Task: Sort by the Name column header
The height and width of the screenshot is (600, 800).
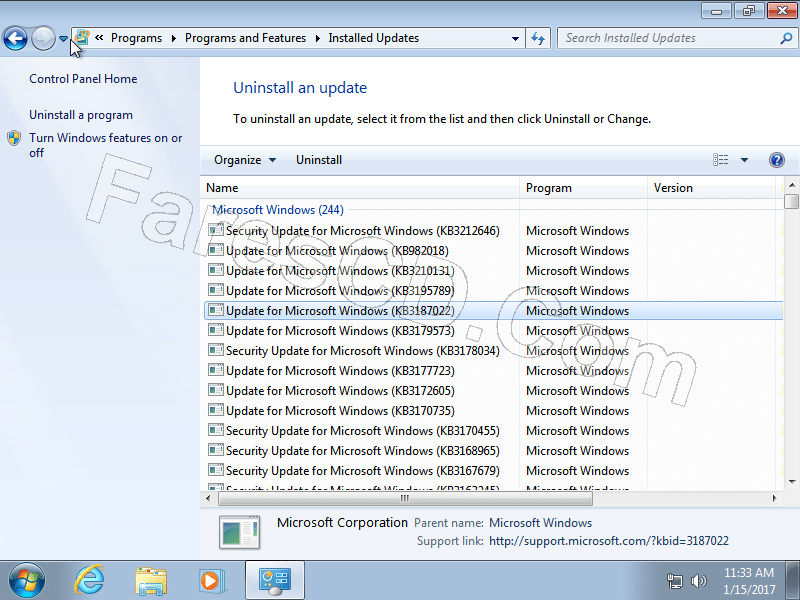Action: 360,188
